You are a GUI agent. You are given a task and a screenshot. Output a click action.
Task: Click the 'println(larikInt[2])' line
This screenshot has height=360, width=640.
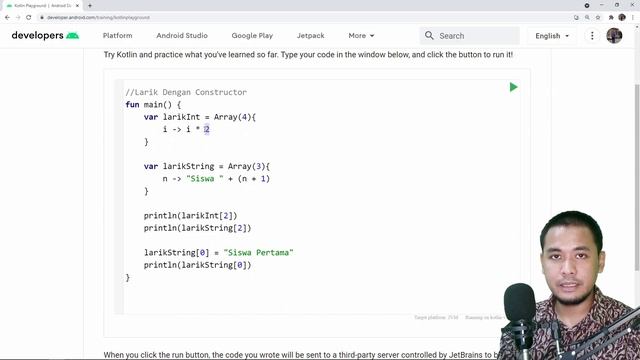coord(190,216)
